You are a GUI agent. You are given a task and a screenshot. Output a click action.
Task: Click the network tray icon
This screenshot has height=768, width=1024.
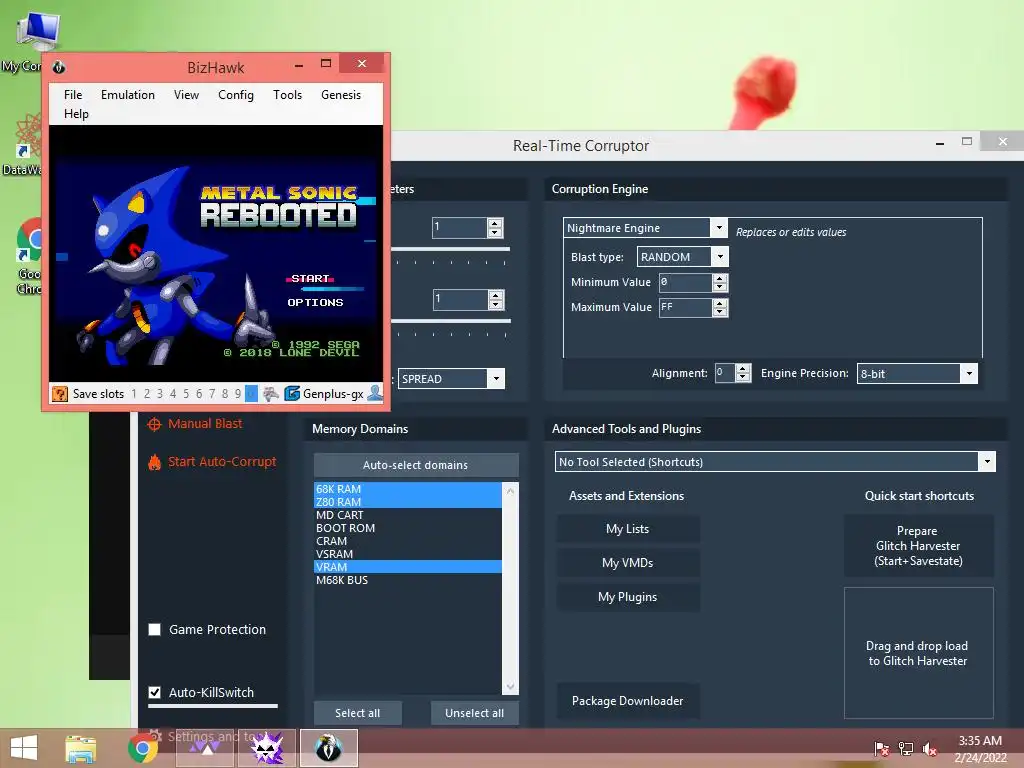(906, 748)
